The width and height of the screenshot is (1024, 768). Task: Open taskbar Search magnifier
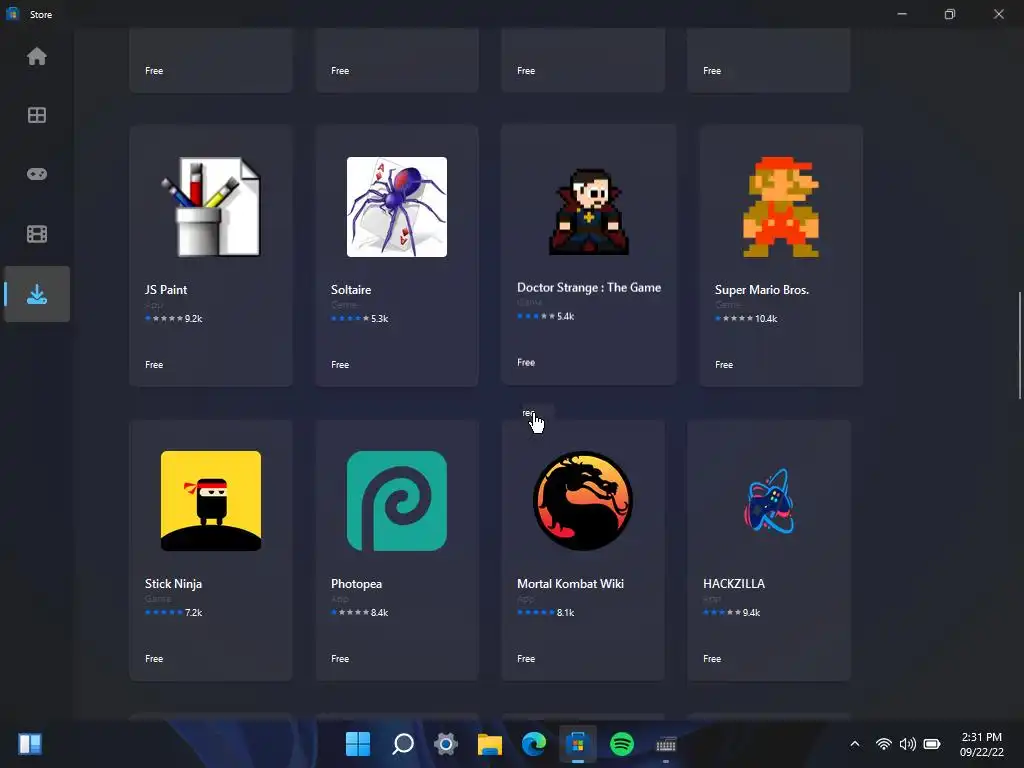tap(403, 744)
